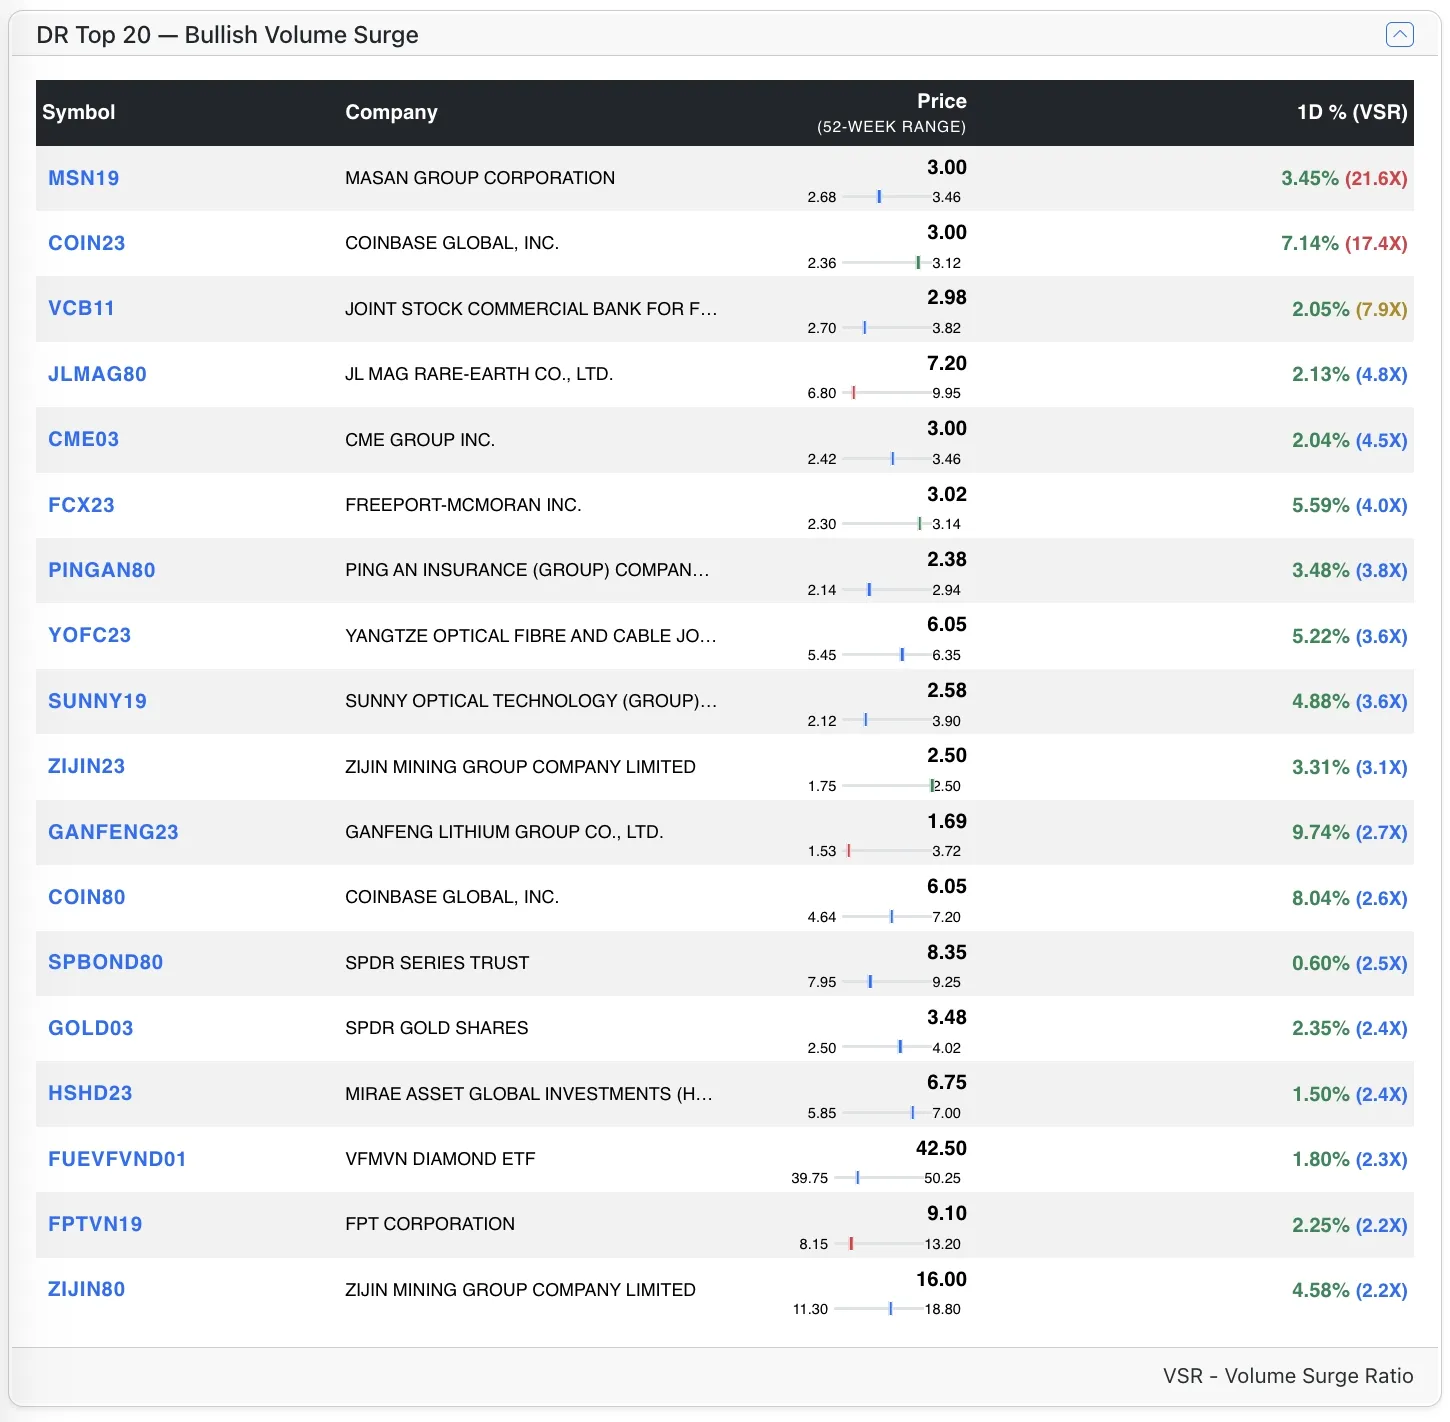This screenshot has height=1422, width=1450.
Task: Click MSN19 52-week range bar
Action: pos(885,197)
